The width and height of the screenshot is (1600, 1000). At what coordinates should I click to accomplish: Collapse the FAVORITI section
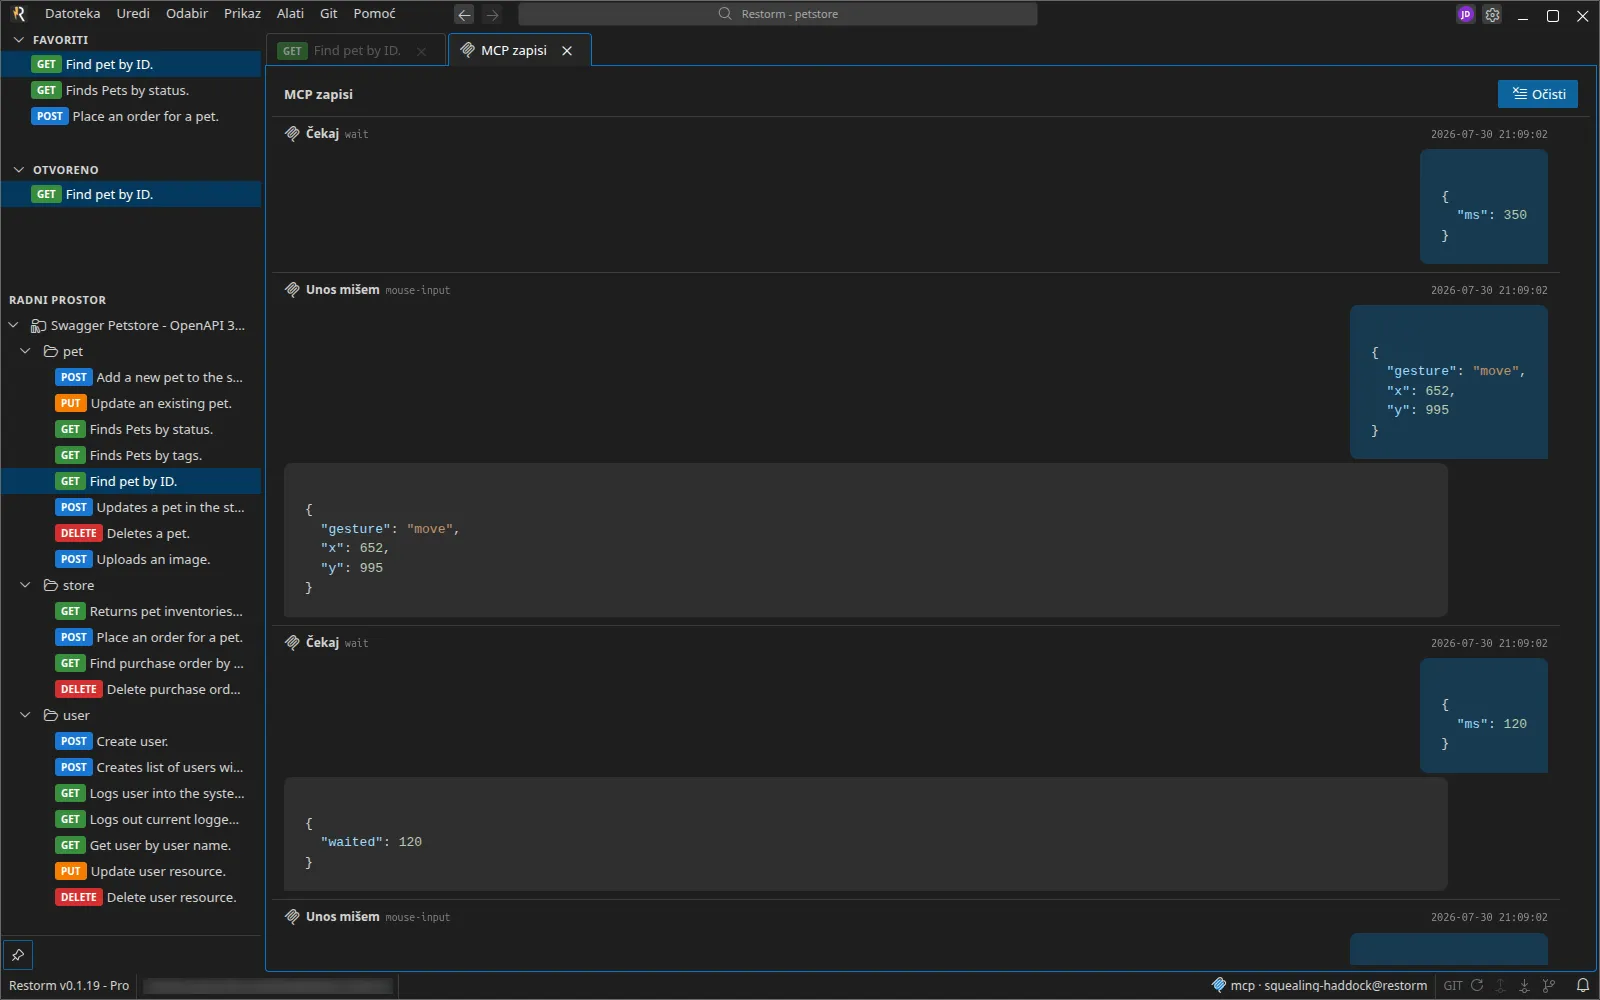tap(18, 40)
